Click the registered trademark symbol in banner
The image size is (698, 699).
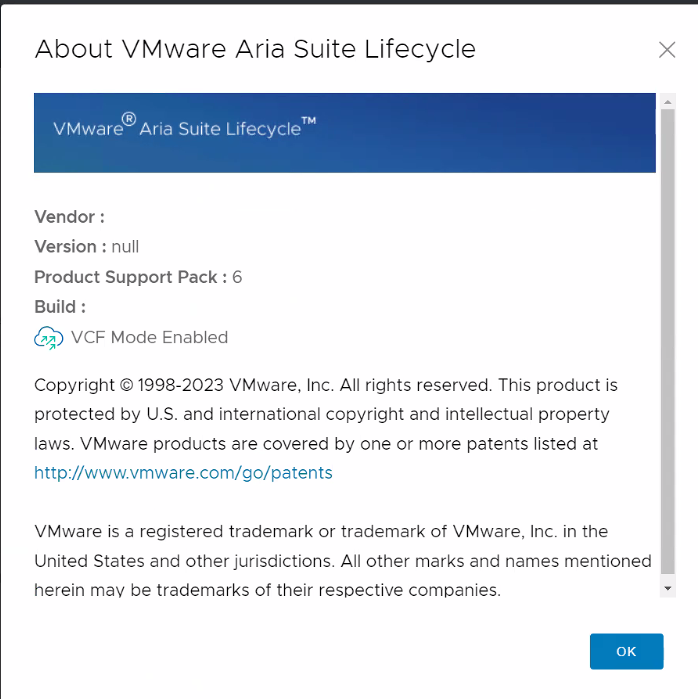[x=129, y=121]
